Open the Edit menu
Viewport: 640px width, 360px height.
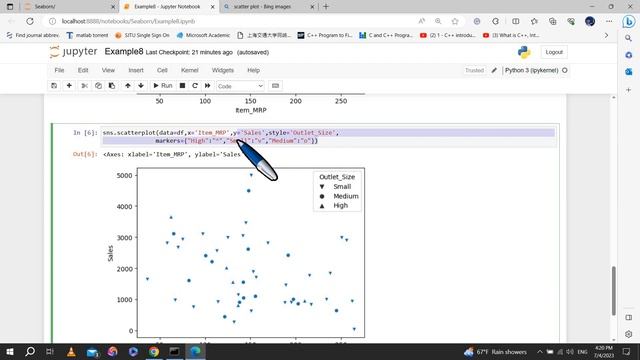coord(83,70)
